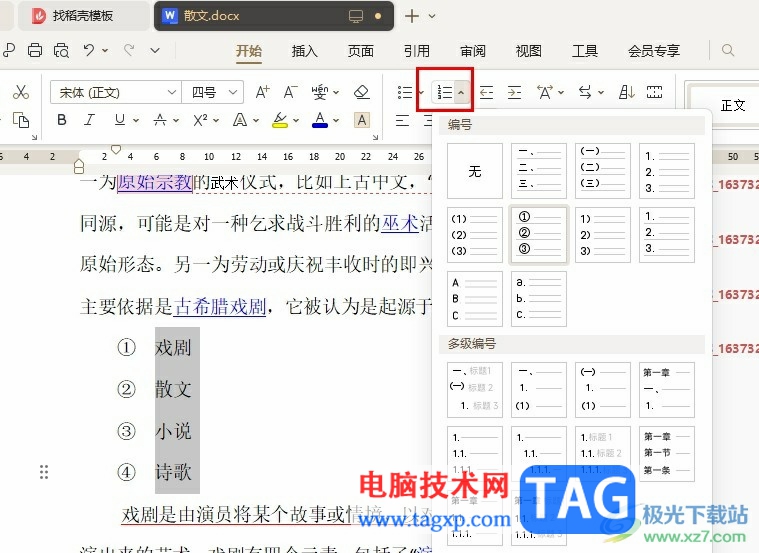Image resolution: width=759 pixels, height=553 pixels.
Task: Click the copy icon
Action: pos(21,120)
